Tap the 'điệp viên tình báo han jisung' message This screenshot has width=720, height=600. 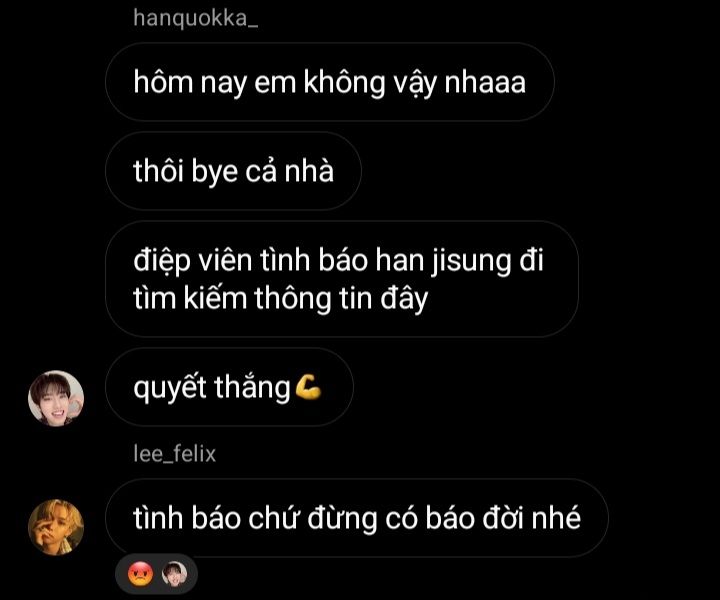point(342,279)
